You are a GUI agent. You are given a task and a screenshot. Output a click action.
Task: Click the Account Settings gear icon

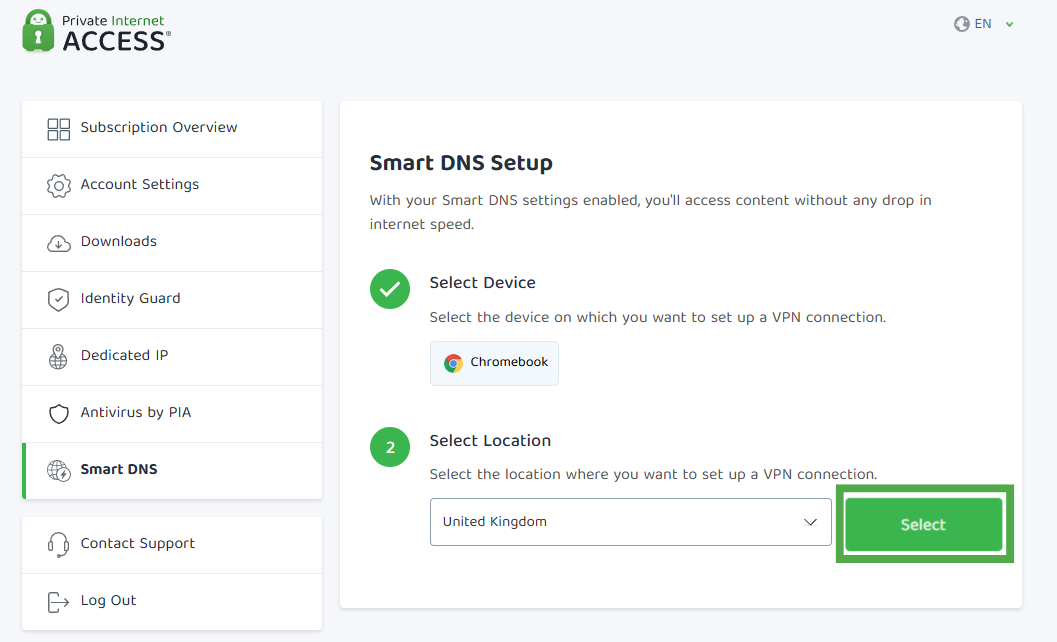59,185
